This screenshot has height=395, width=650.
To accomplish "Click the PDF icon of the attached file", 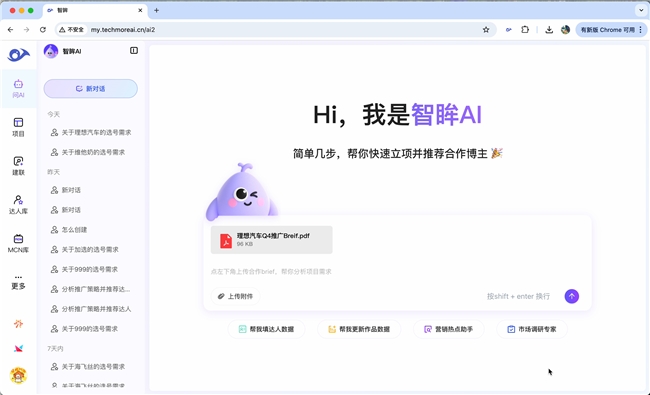I will (226, 240).
